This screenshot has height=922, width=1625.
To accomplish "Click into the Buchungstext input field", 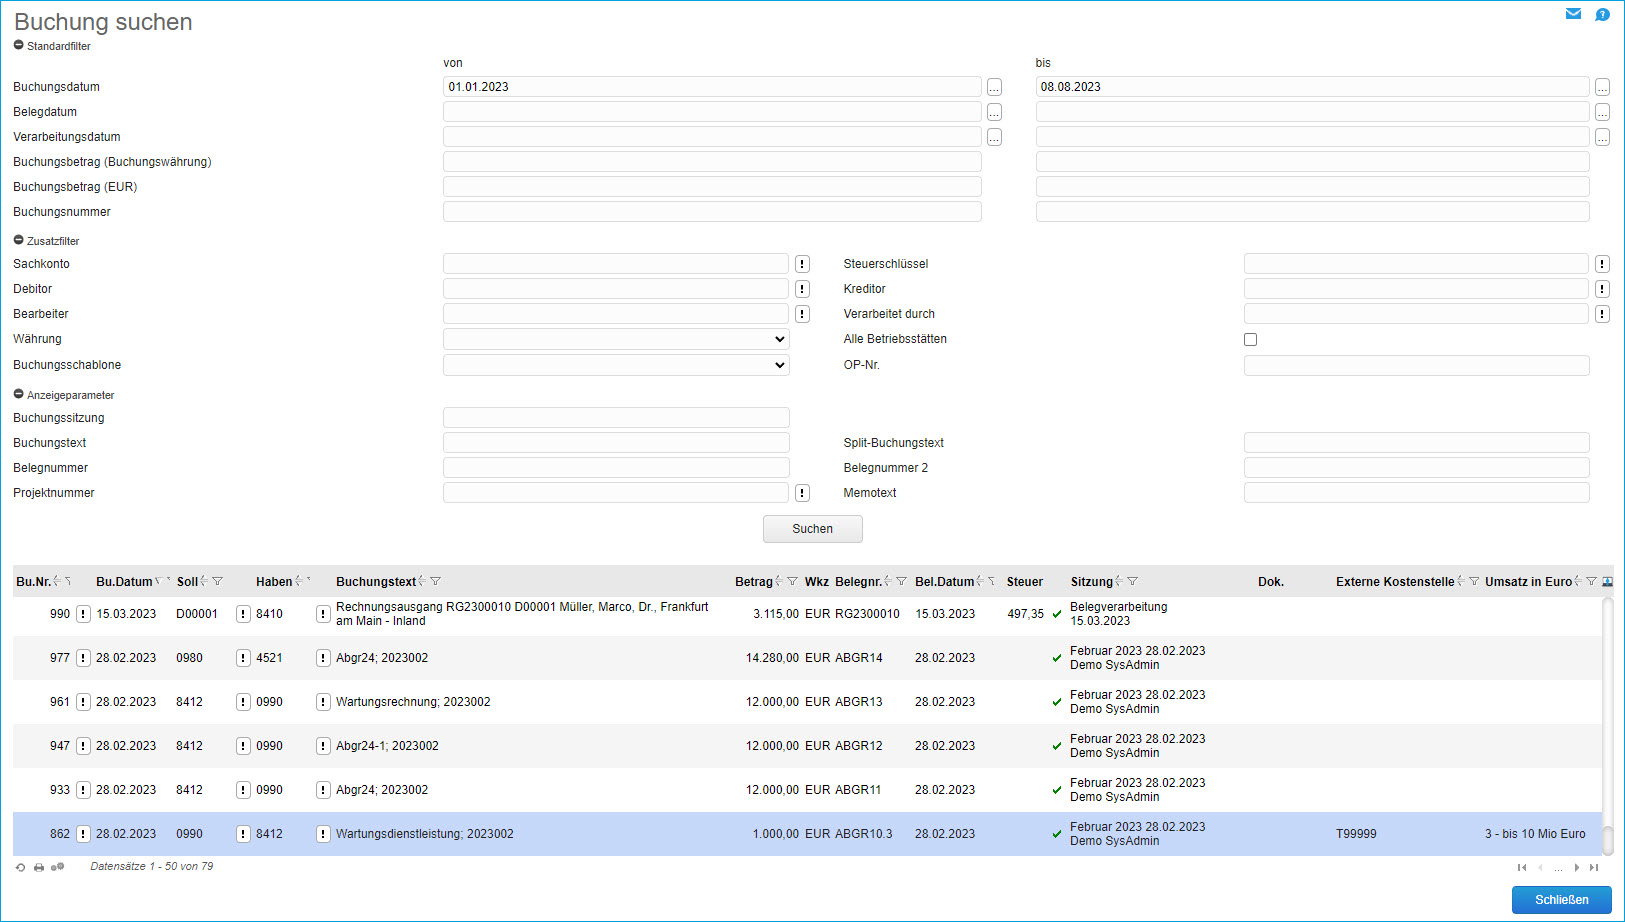I will tap(616, 443).
